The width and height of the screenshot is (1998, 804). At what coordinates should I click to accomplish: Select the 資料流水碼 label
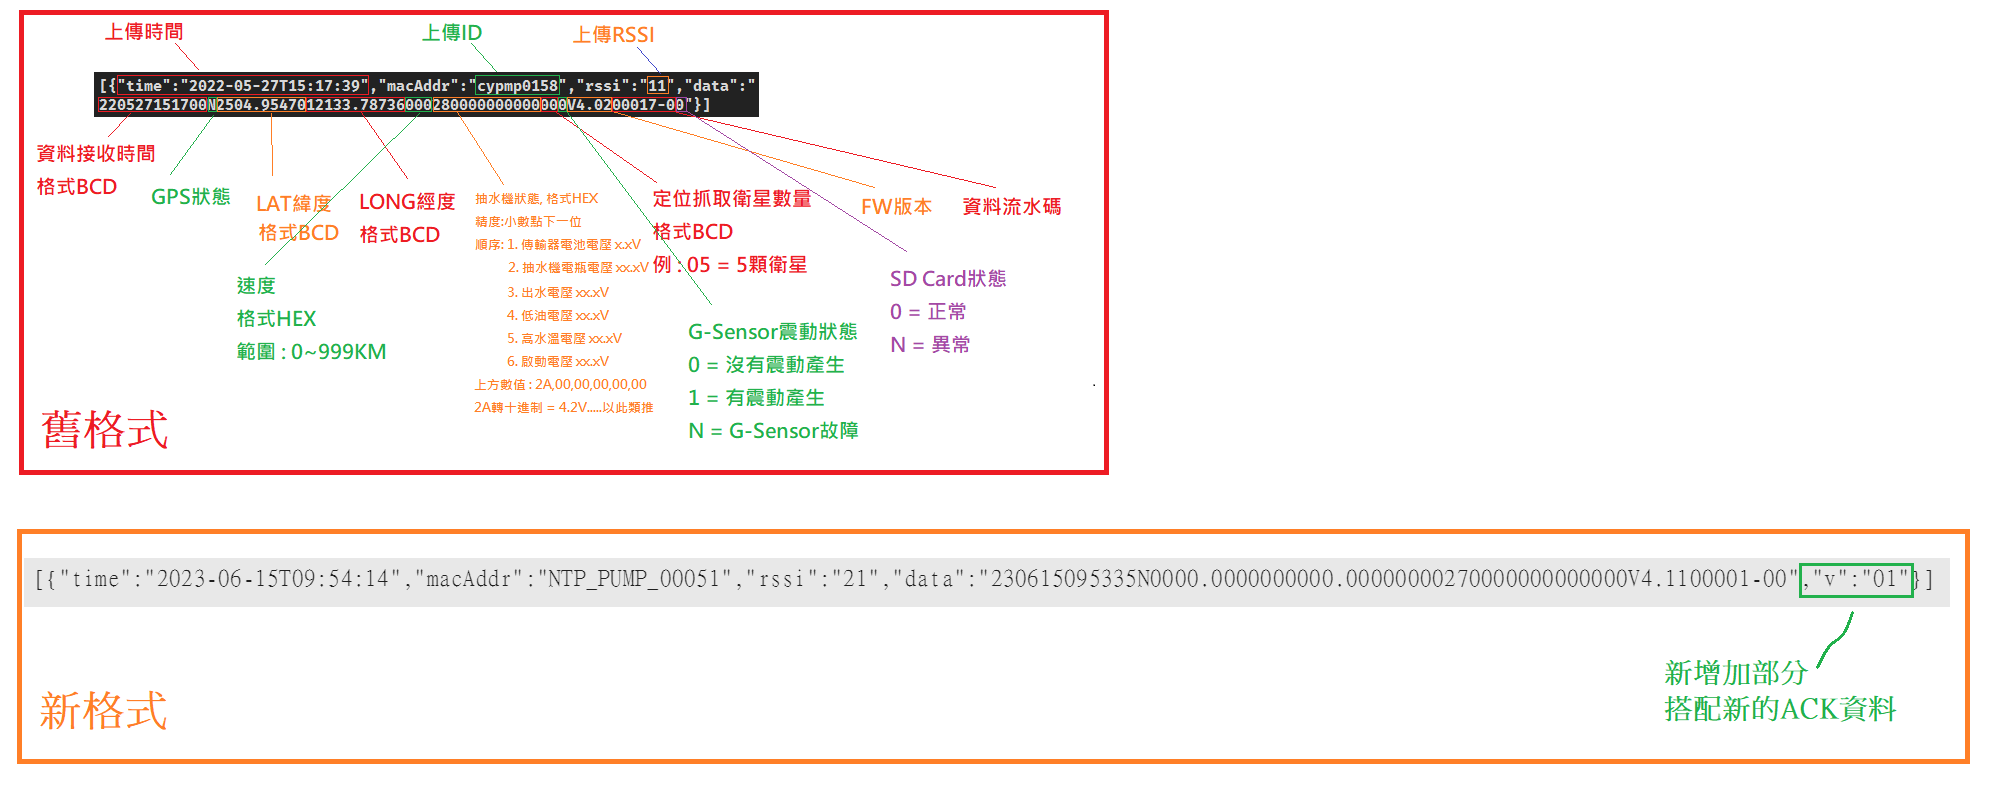[1011, 207]
